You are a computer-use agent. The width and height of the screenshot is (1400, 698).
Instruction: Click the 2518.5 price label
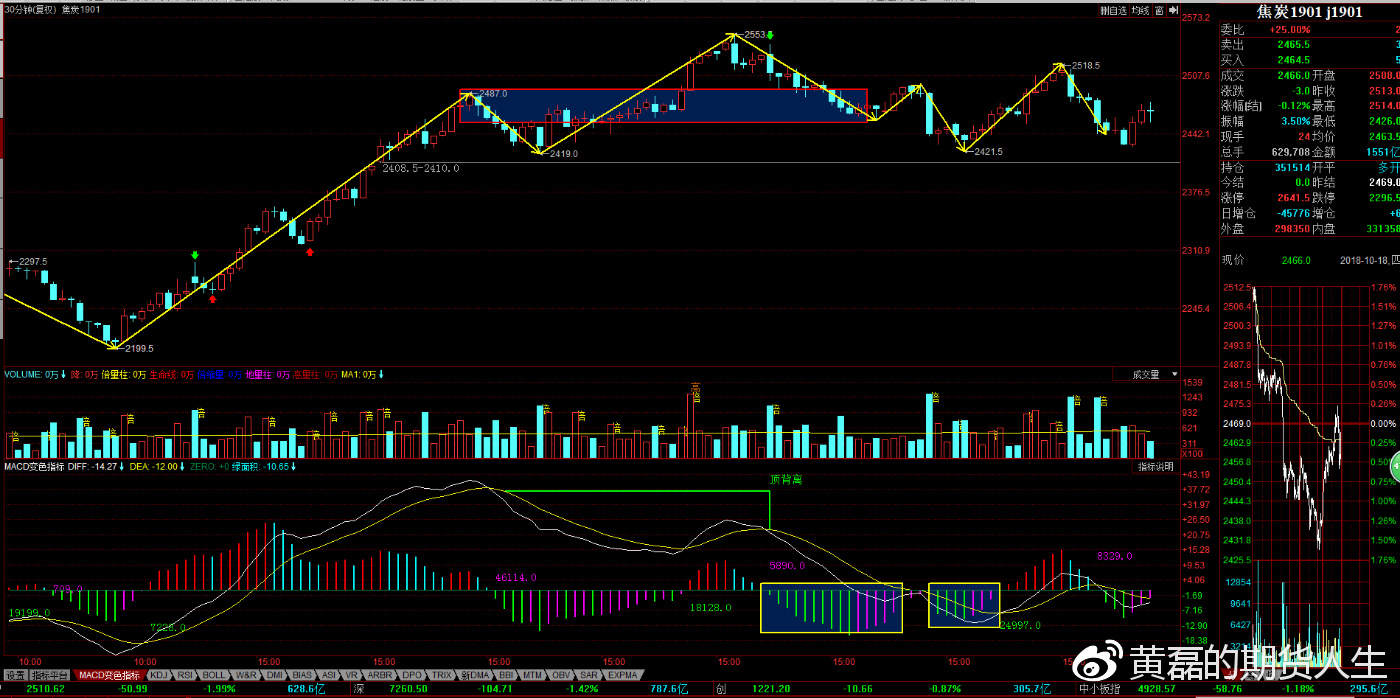(x=1086, y=65)
